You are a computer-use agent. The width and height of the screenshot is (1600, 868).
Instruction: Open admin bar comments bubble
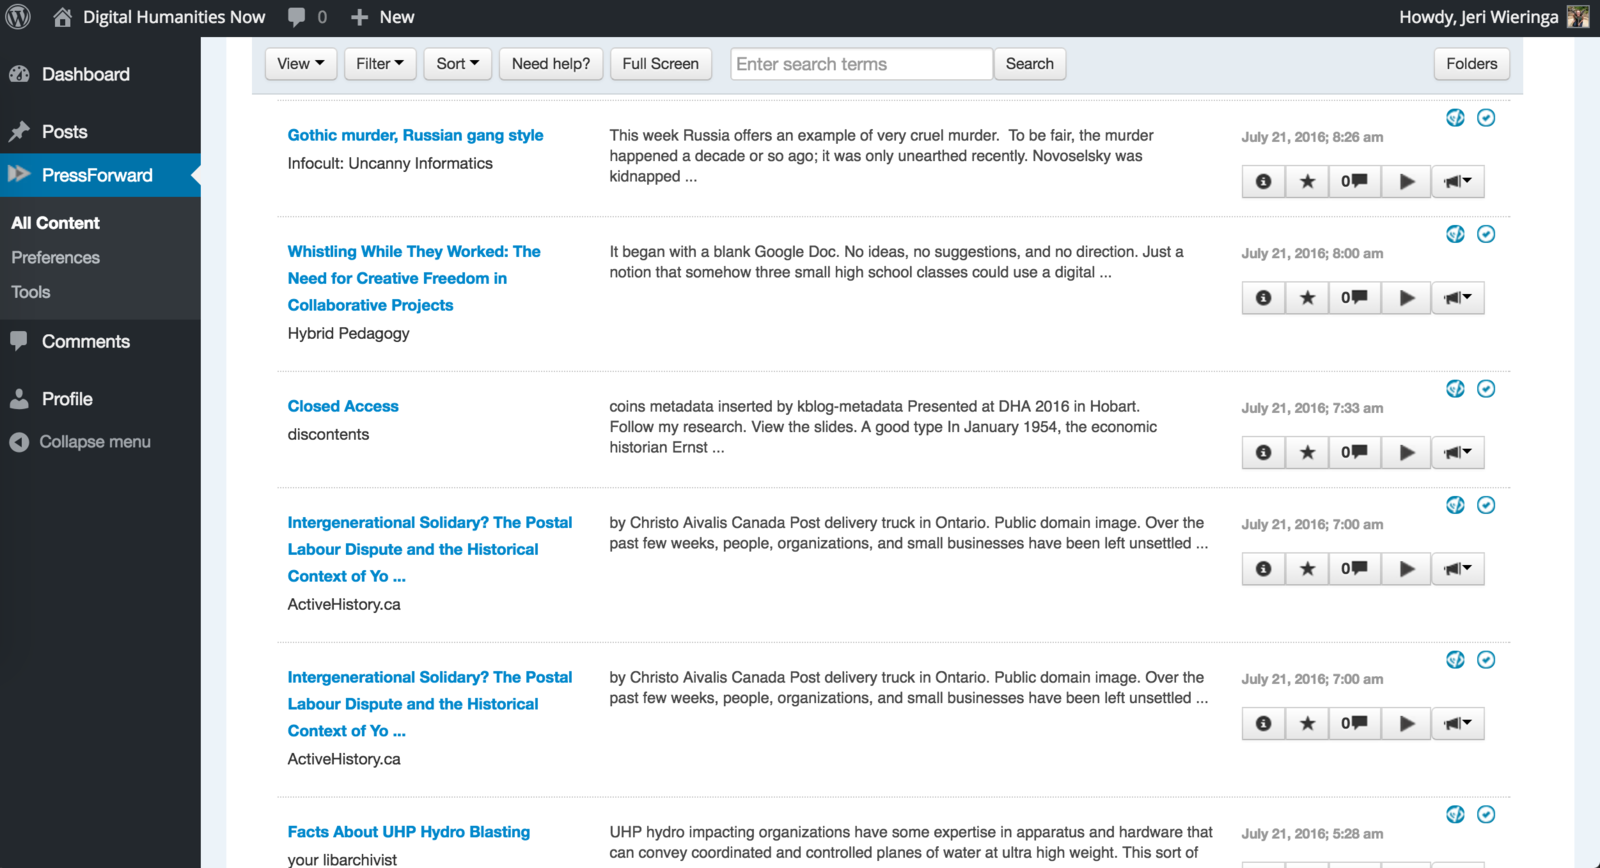(307, 17)
